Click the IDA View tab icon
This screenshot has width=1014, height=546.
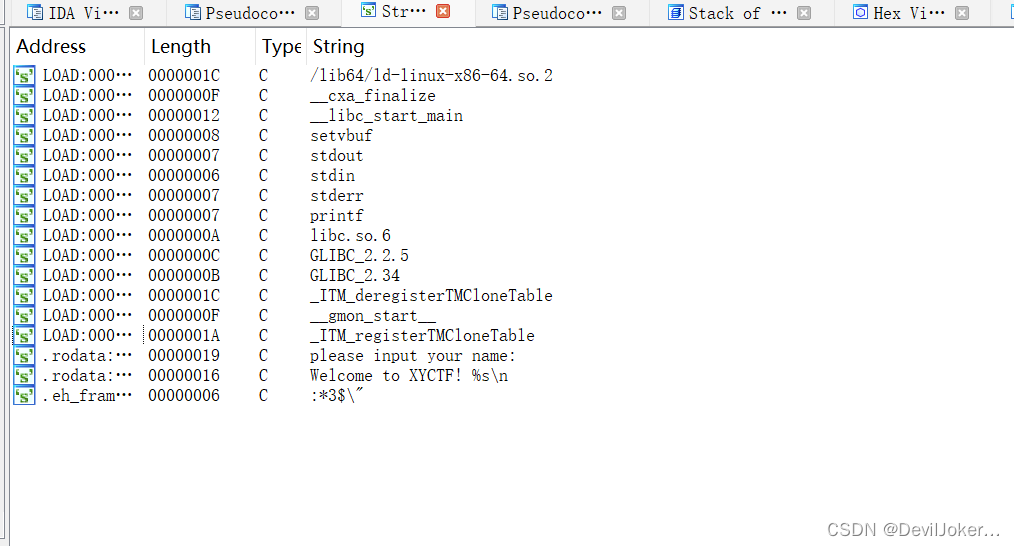point(36,13)
